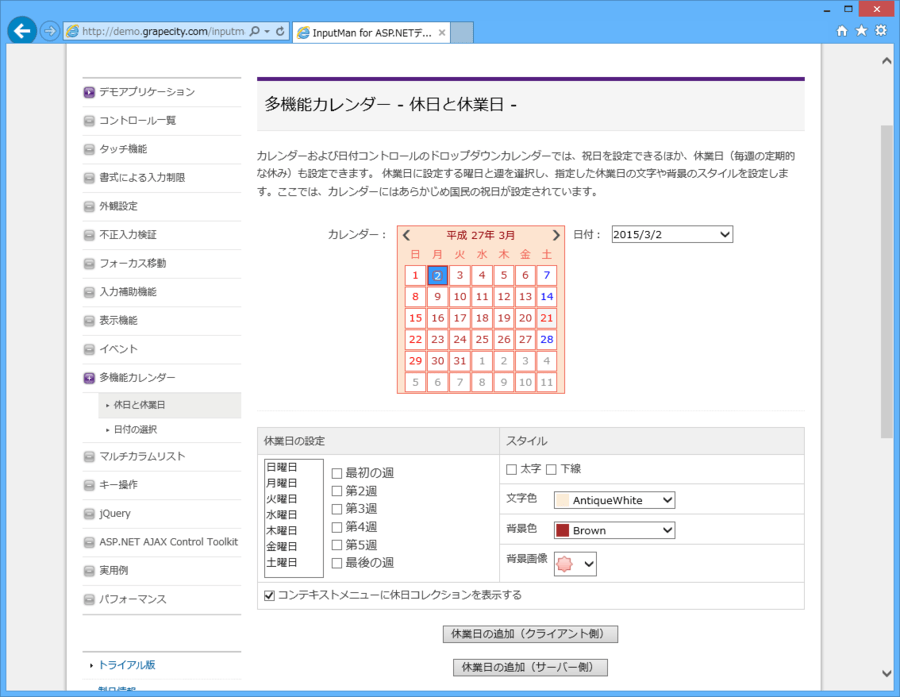Viewport: 900px width, 697px height.
Task: Go to next month in calendar
Action: [556, 235]
